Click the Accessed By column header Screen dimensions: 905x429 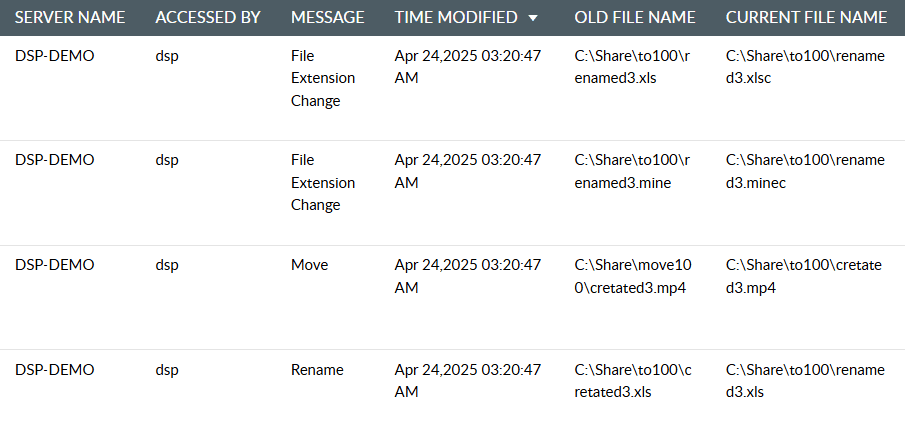point(208,18)
